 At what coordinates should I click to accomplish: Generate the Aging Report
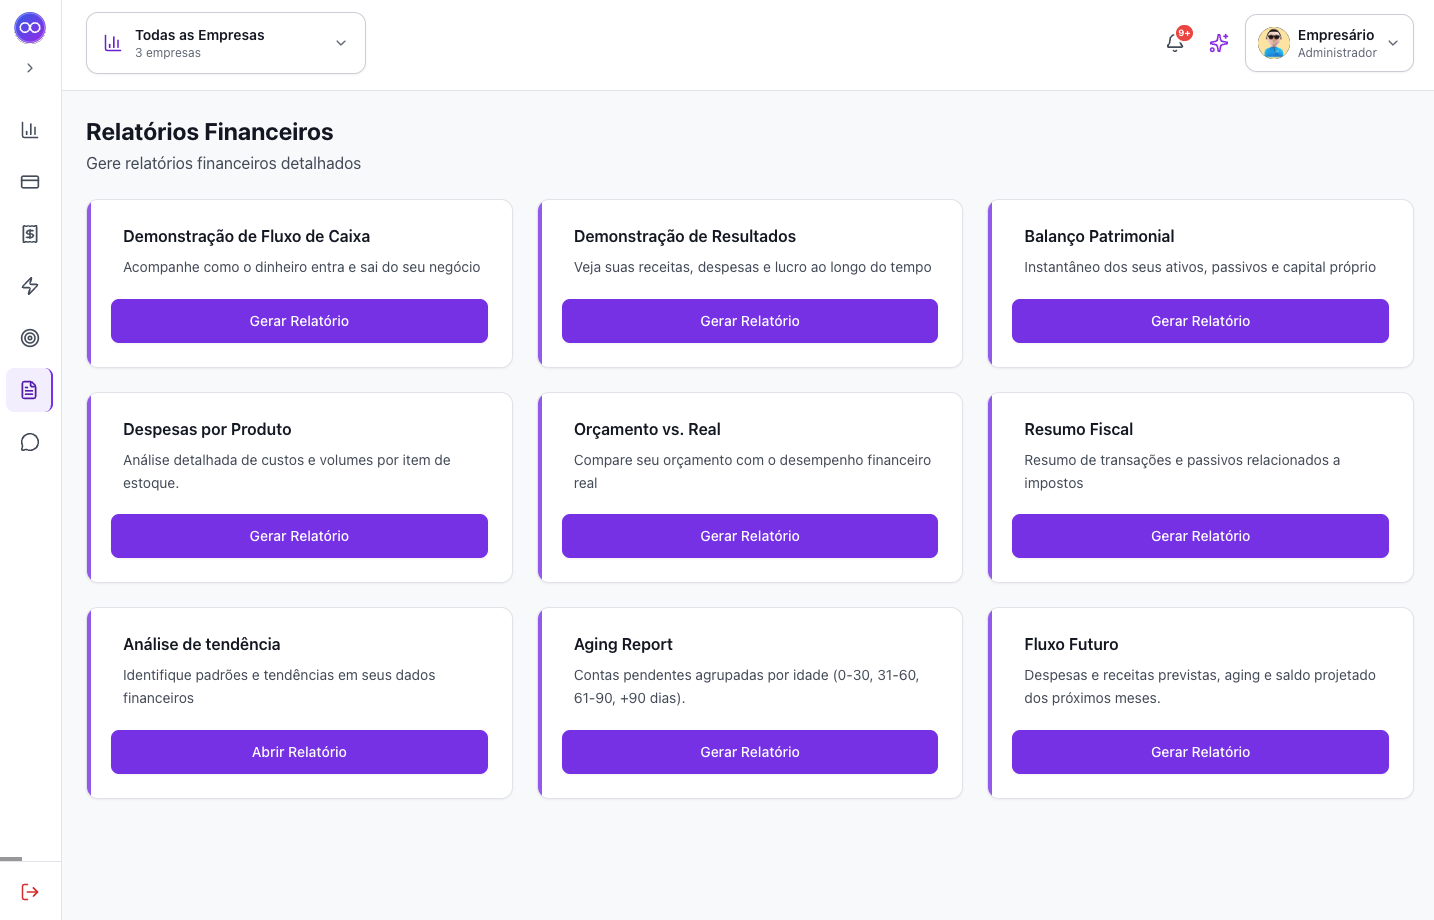click(750, 752)
